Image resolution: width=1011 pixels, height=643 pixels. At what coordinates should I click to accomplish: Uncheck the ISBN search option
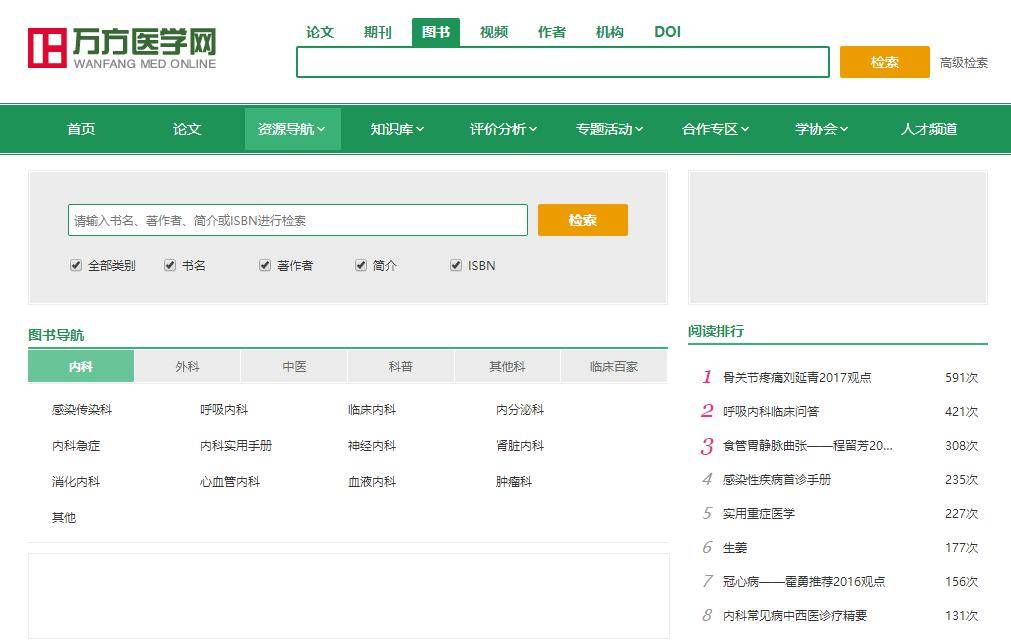(x=455, y=265)
